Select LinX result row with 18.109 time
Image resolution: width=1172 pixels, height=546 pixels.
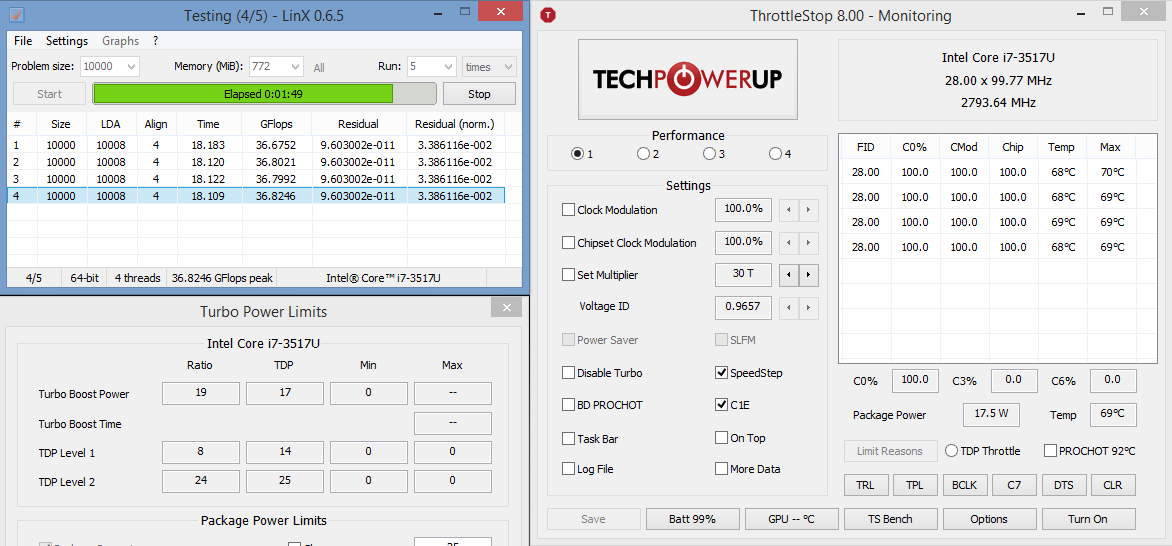[x=256, y=196]
